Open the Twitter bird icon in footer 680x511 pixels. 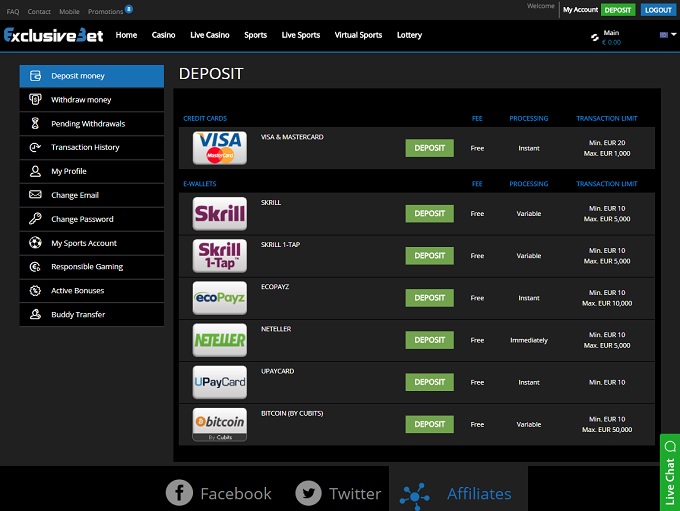(x=309, y=493)
